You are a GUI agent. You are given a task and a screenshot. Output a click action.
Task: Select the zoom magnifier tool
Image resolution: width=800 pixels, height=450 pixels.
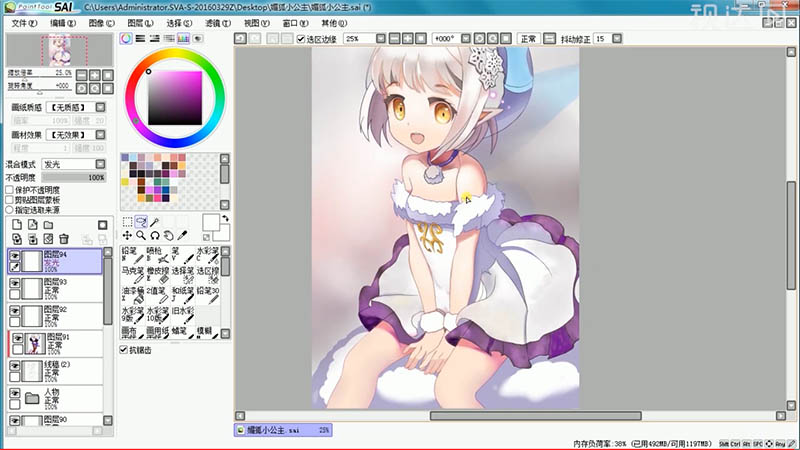[x=141, y=235]
